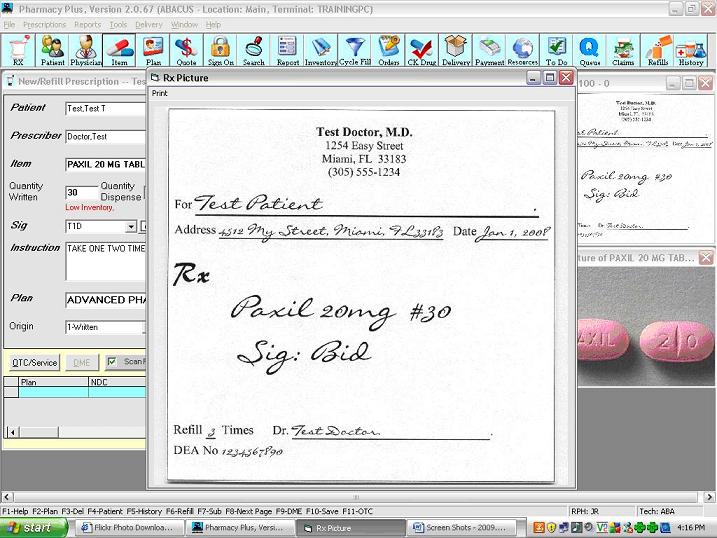Open the RX toolbar icon
The image size is (717, 538).
[18, 50]
